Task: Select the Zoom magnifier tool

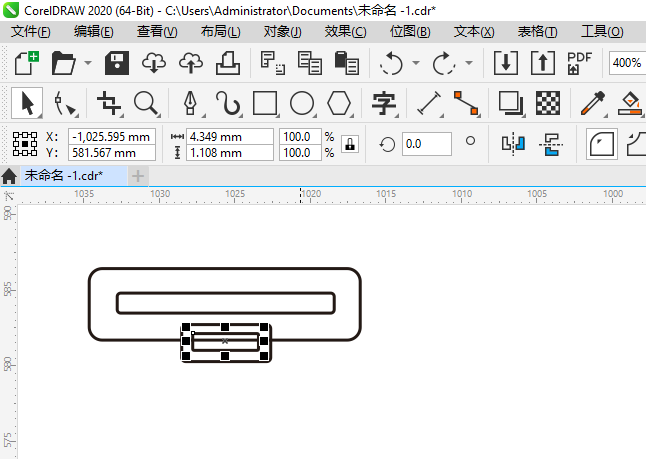Action: coord(146,103)
